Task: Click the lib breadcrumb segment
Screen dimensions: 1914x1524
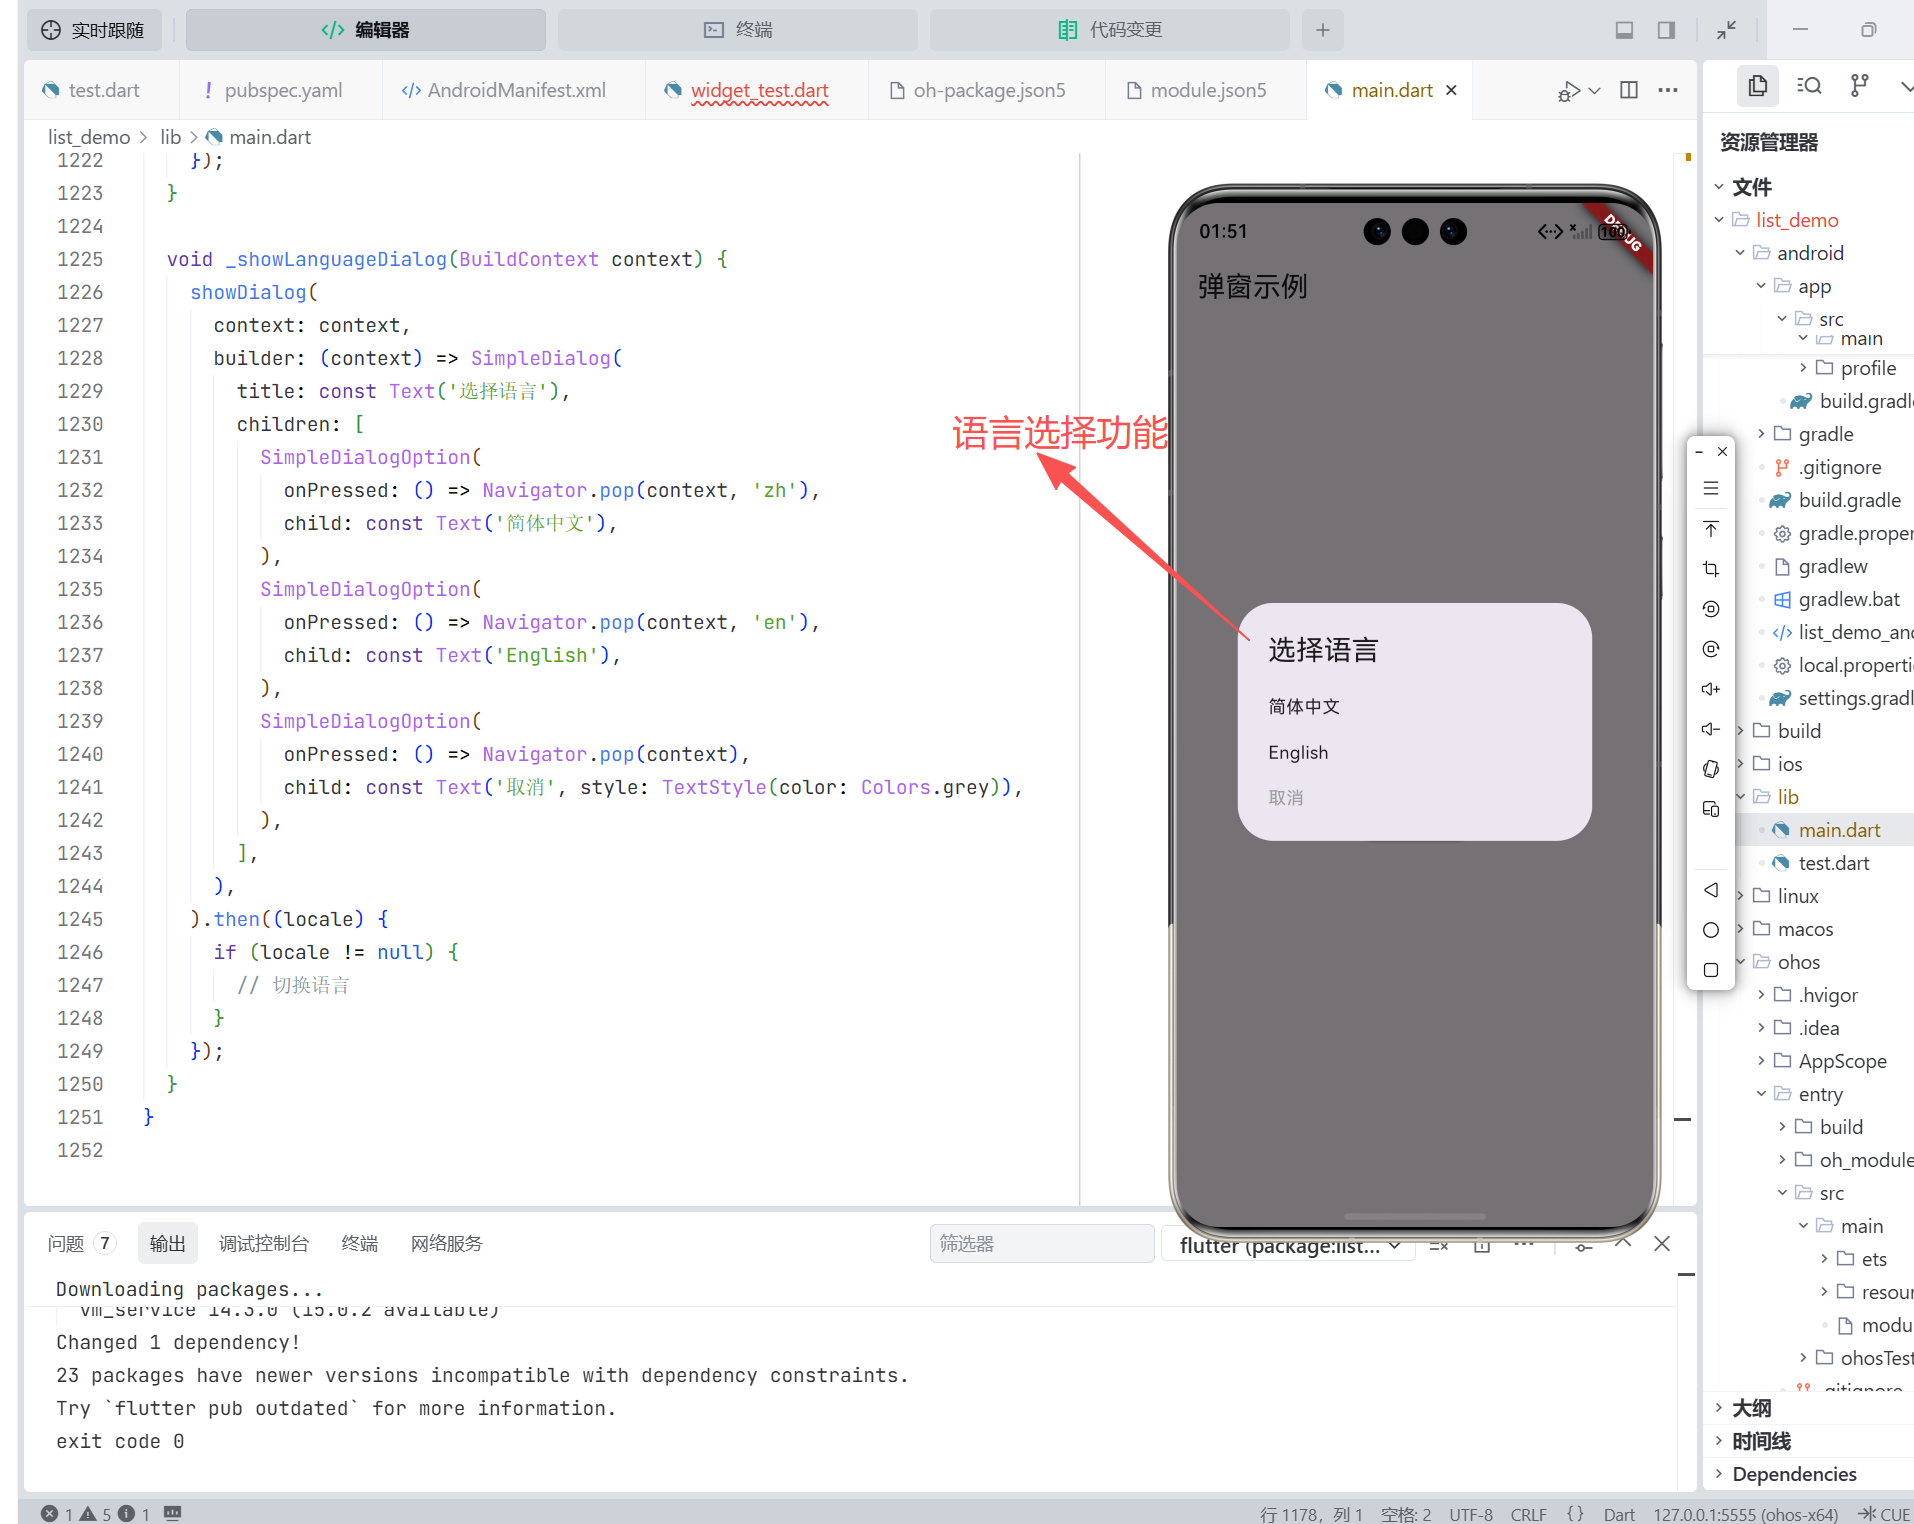Action: pos(171,137)
